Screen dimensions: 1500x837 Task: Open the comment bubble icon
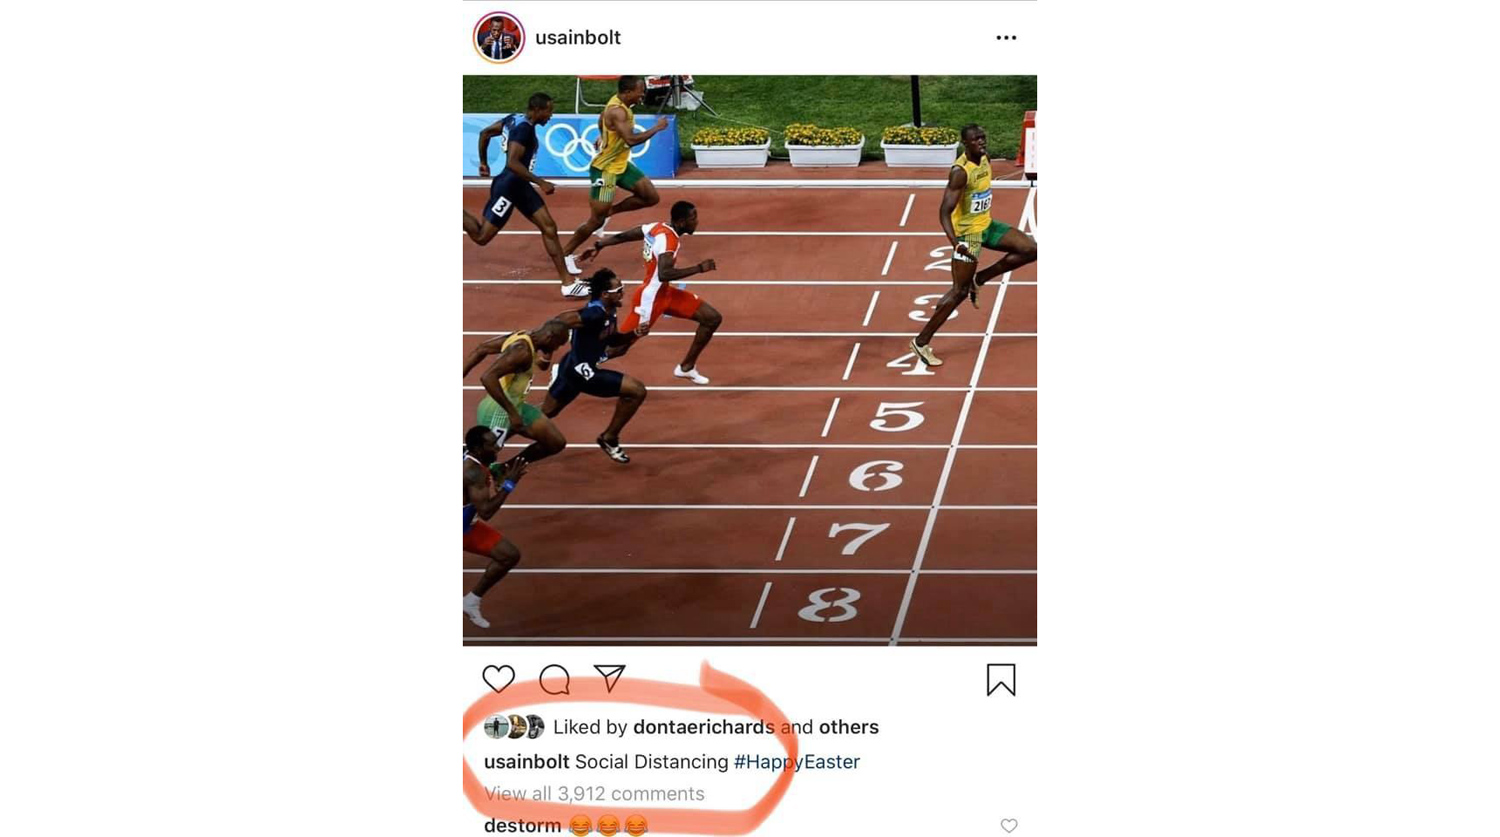coord(554,679)
